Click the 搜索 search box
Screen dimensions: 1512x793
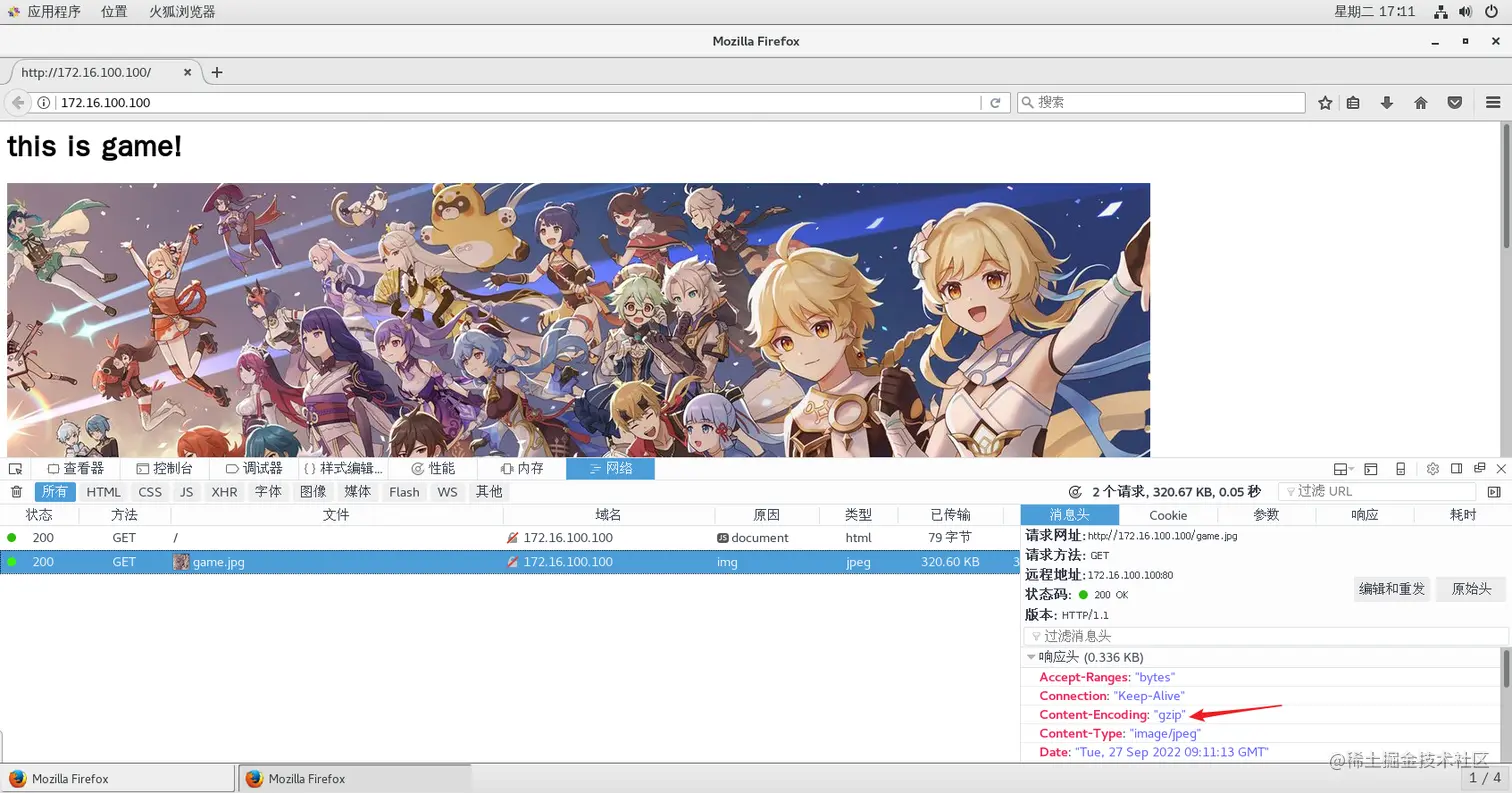pos(1161,103)
